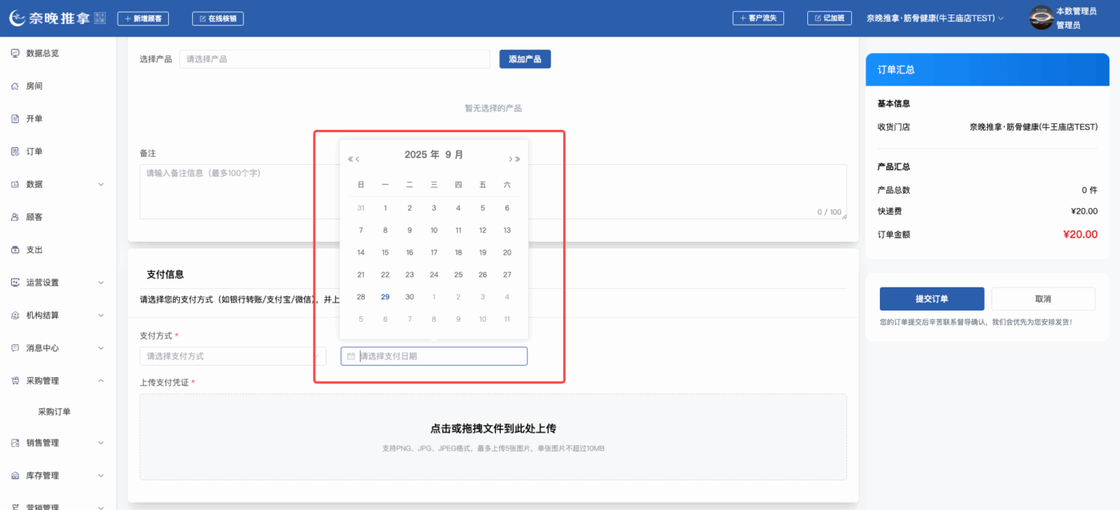Expand the 数据 sidebar submenu chevron
The height and width of the screenshot is (510, 1120).
pyautogui.click(x=101, y=184)
